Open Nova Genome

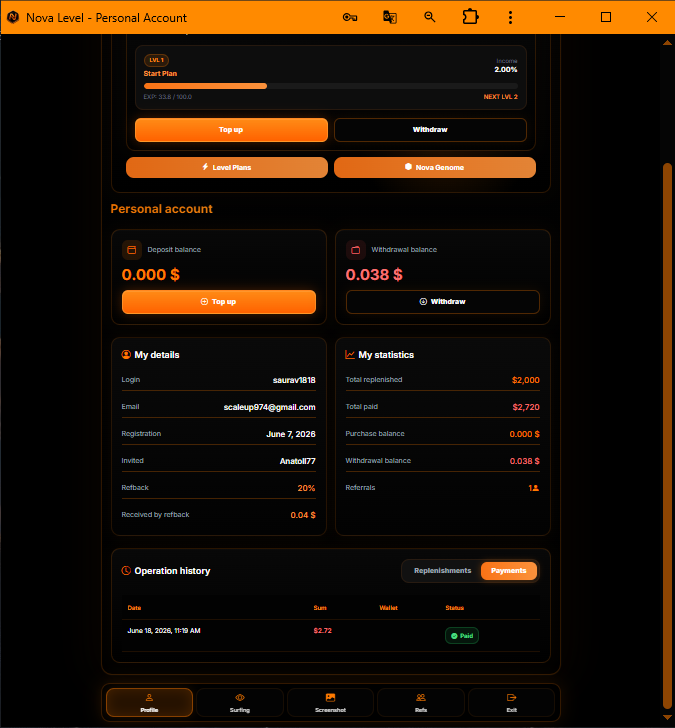coord(435,167)
